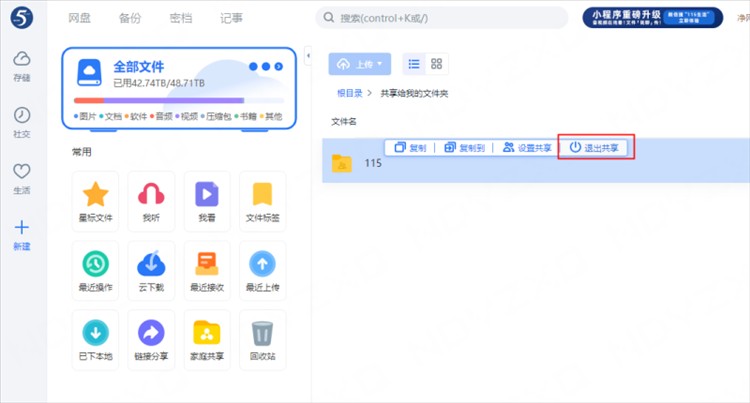Click the search magnifier icon

[x=329, y=18]
